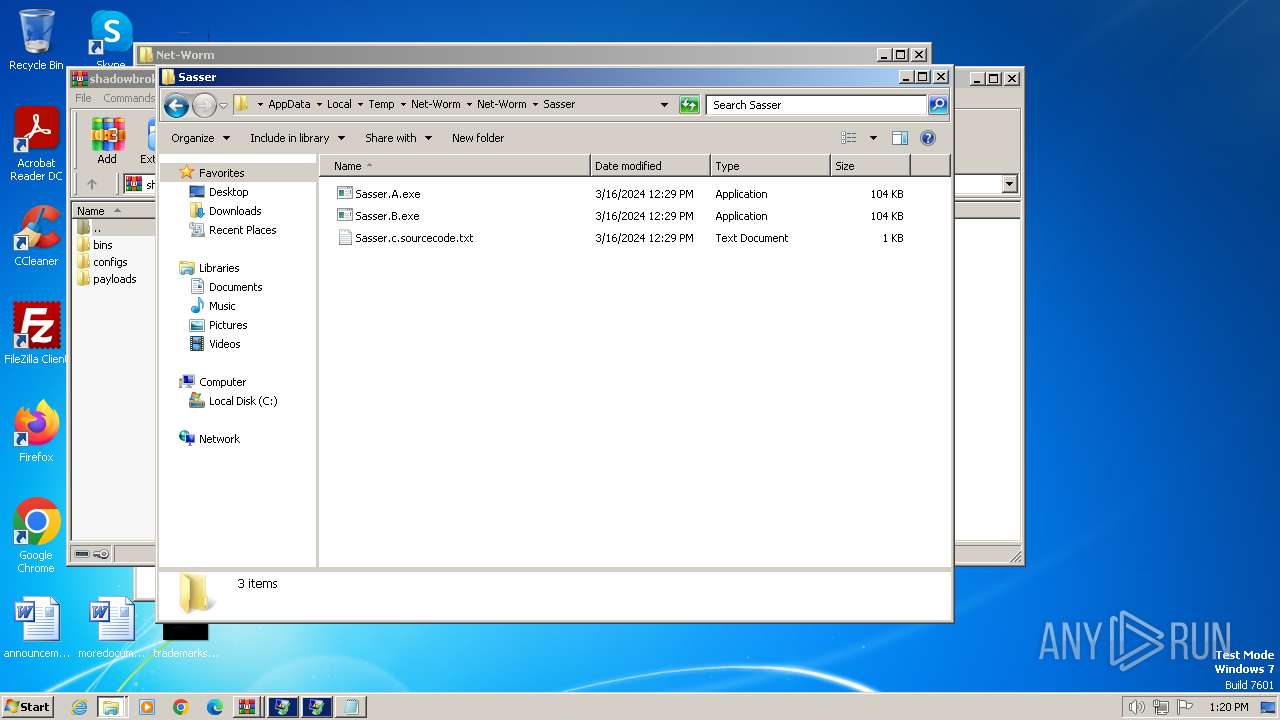The height and width of the screenshot is (720, 1280).
Task: Open the Recycle Bin desktop icon
Action: click(36, 40)
